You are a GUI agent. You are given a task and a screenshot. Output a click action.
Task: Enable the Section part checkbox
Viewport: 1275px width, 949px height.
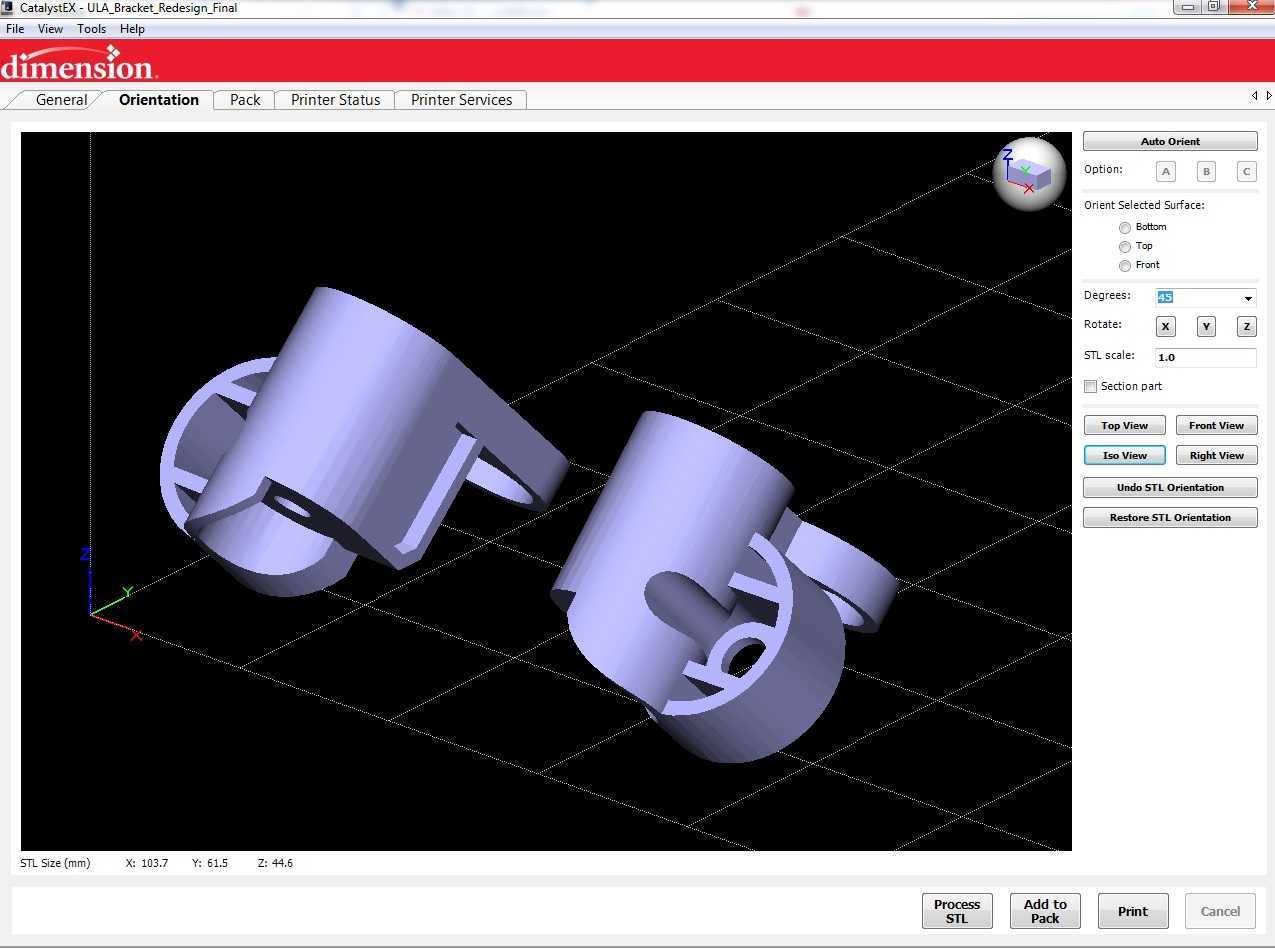pyautogui.click(x=1091, y=386)
